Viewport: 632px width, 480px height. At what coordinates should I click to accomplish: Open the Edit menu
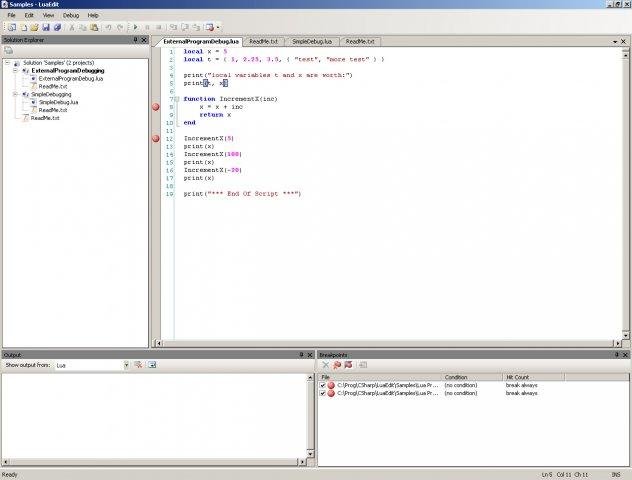tap(29, 15)
